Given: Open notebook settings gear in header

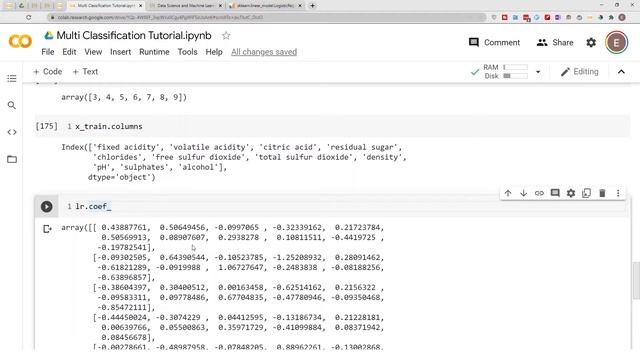Looking at the screenshot, I should 591,42.
